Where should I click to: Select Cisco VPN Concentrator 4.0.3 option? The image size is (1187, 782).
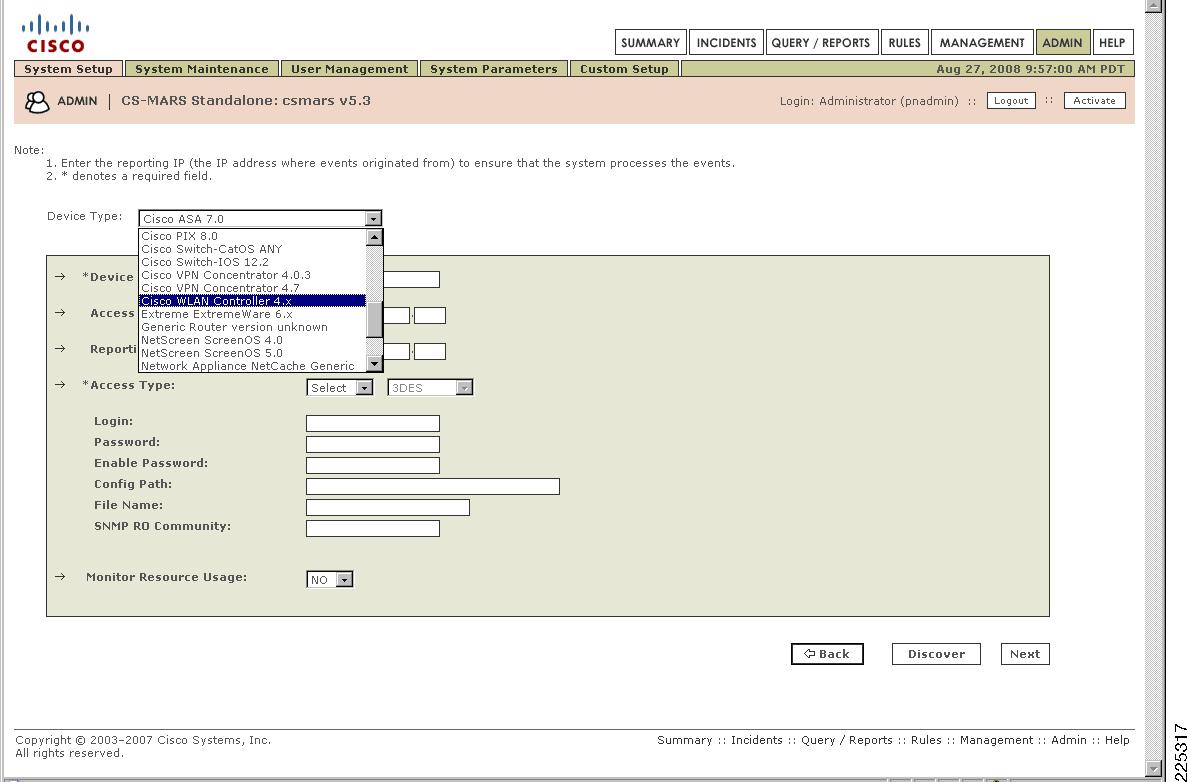pos(252,275)
